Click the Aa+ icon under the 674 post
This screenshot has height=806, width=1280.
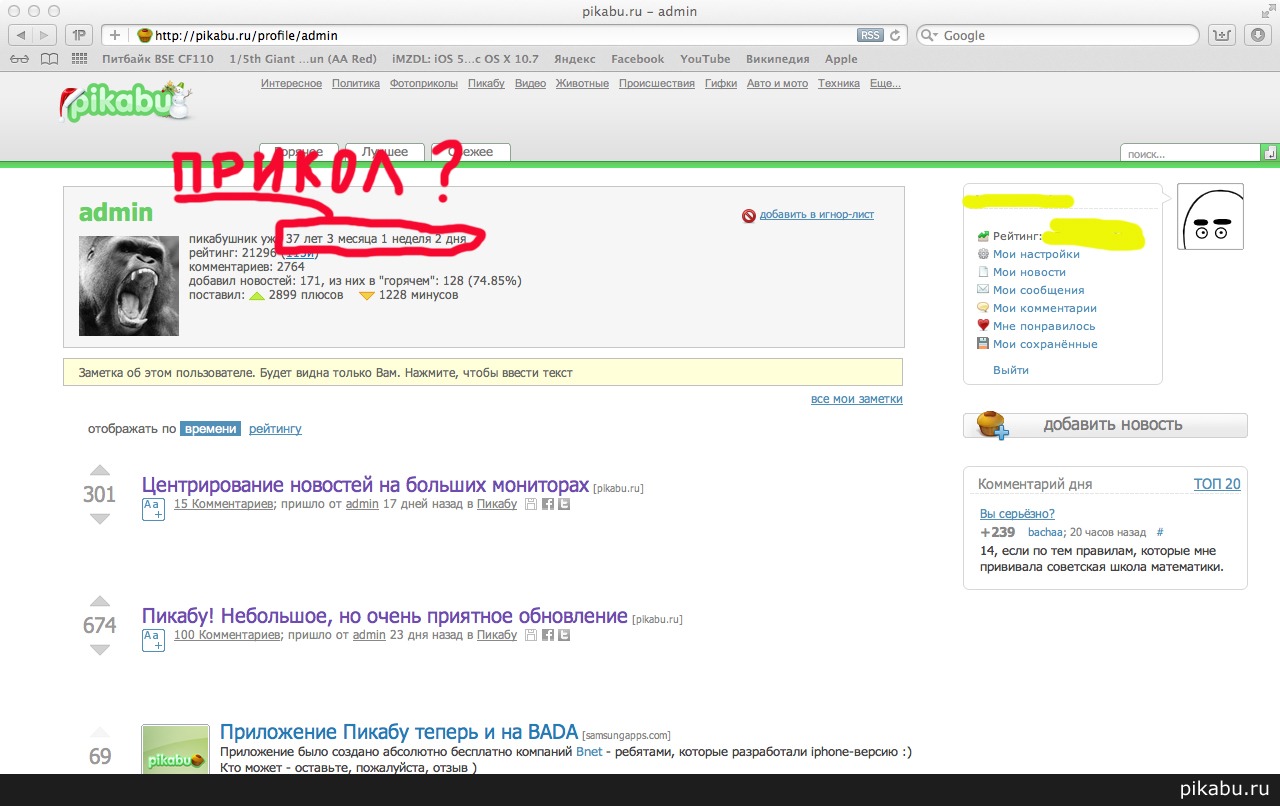(152, 640)
